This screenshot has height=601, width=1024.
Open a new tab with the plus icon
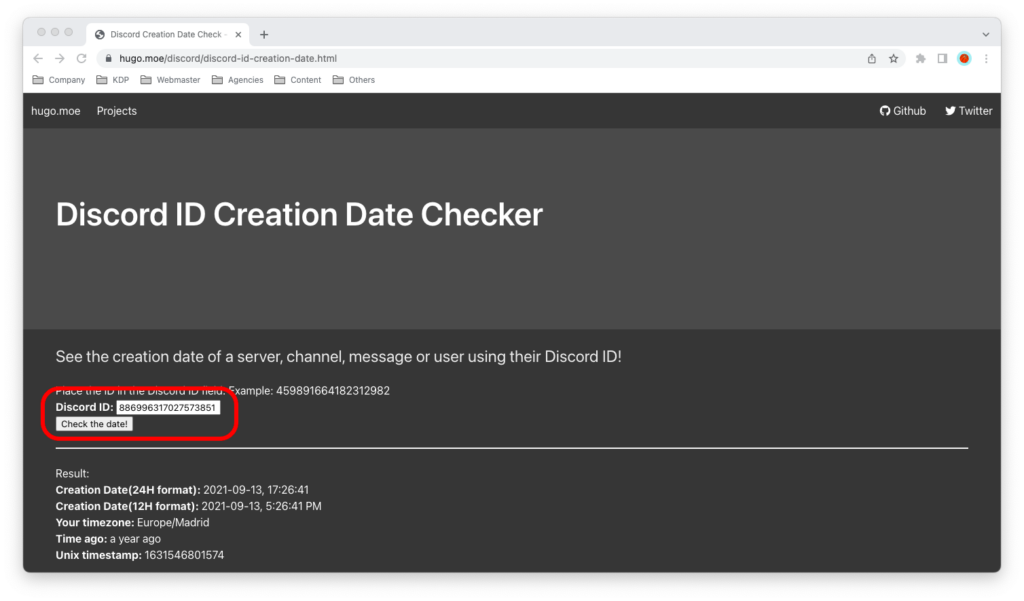coord(264,35)
